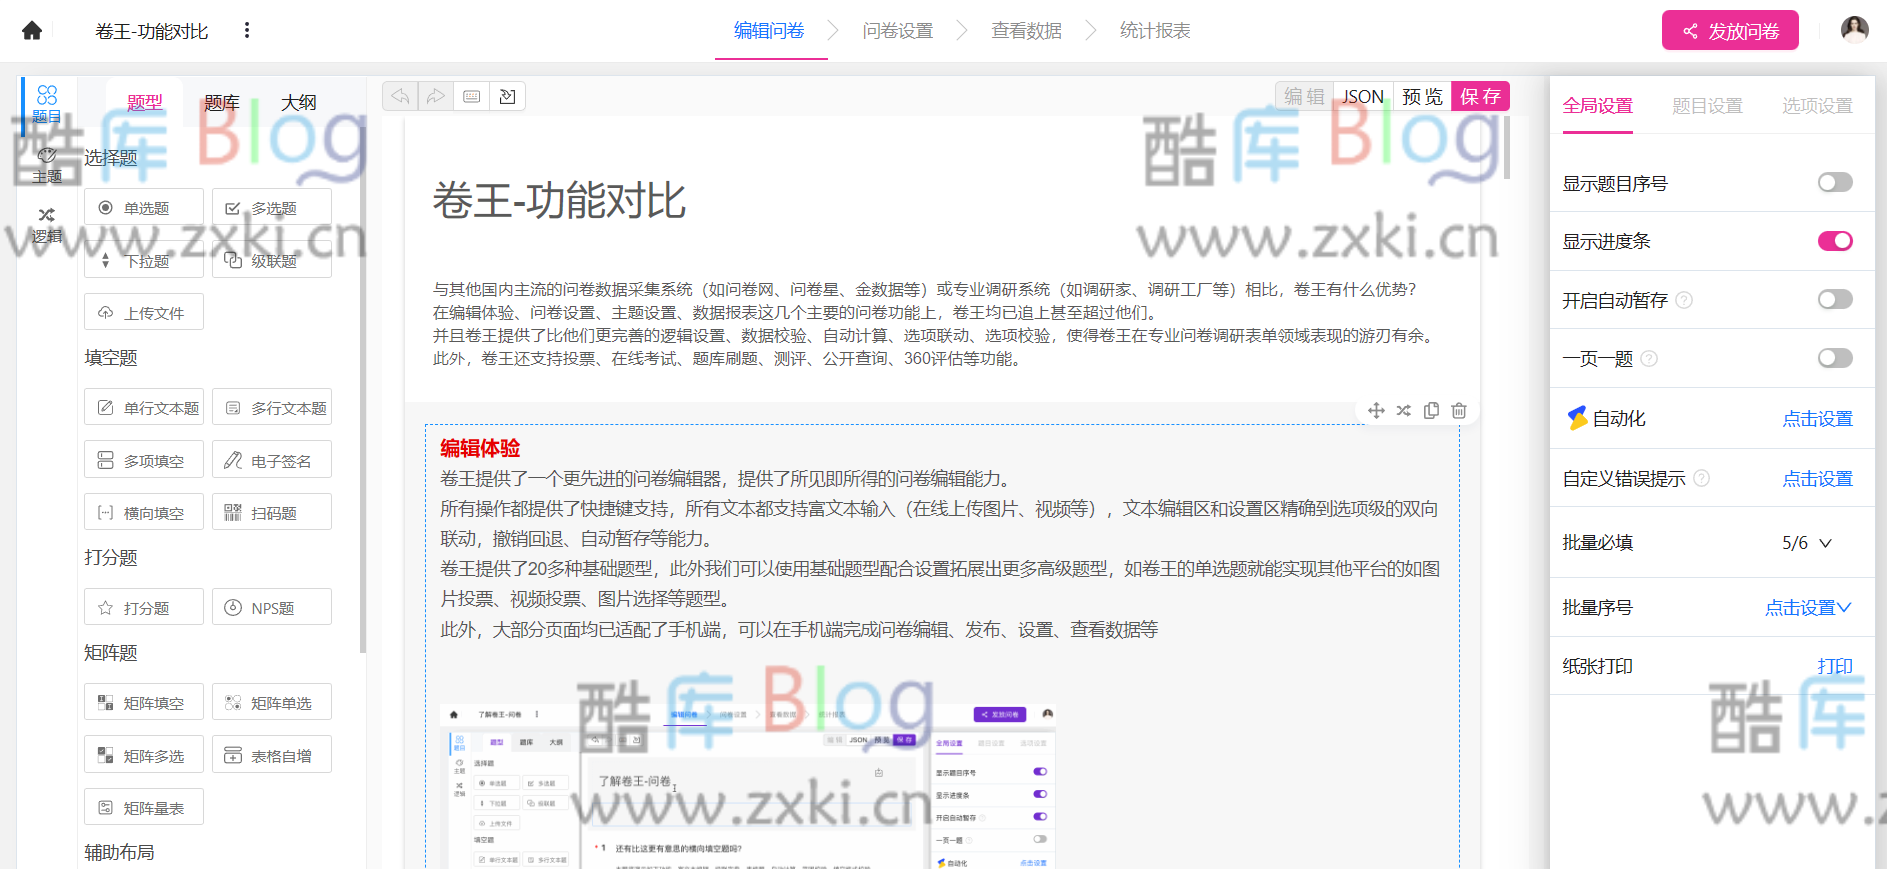Viewport: 1887px width, 869px height.
Task: Open 自动化 点击设置 link
Action: pyautogui.click(x=1817, y=419)
